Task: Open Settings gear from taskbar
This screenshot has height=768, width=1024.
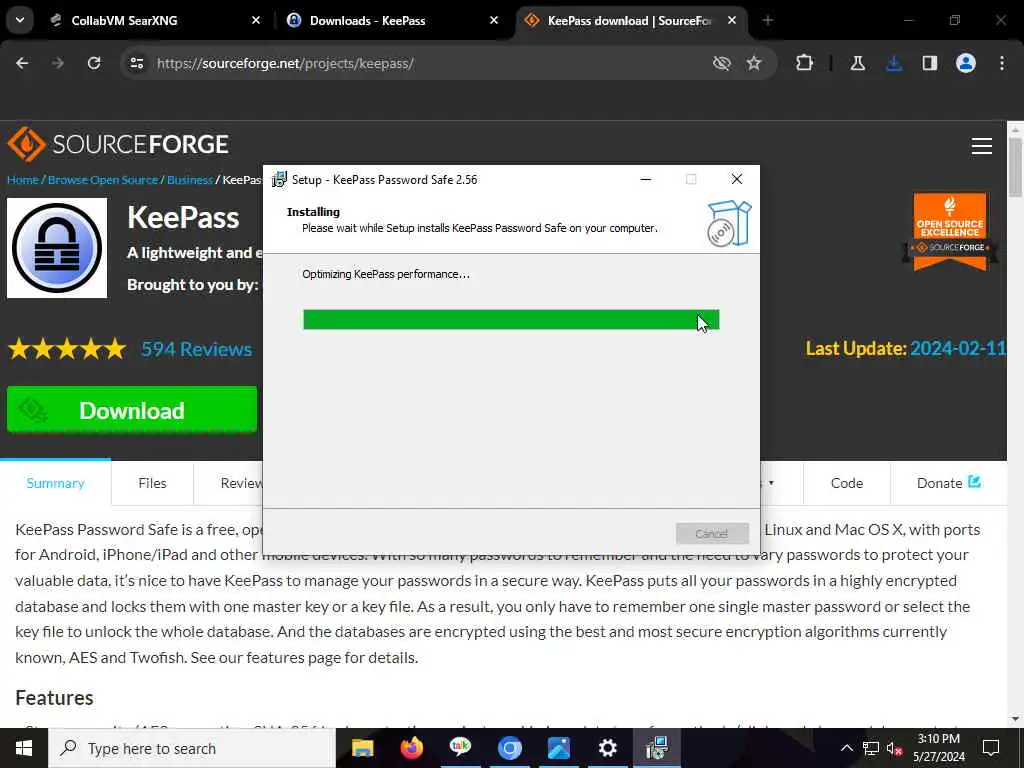Action: tap(607, 748)
